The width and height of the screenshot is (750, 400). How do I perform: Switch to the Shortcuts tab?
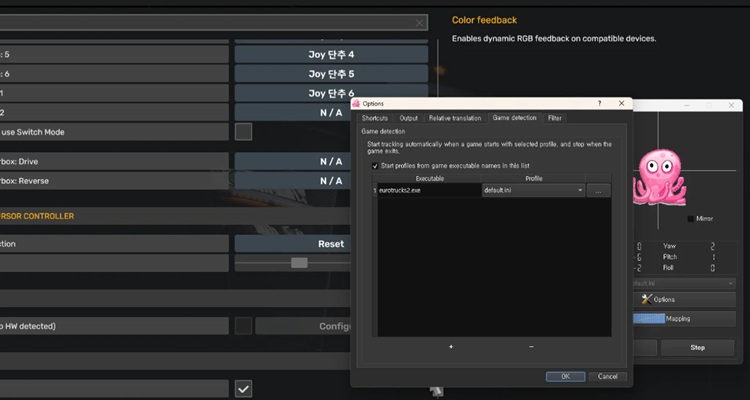point(375,118)
